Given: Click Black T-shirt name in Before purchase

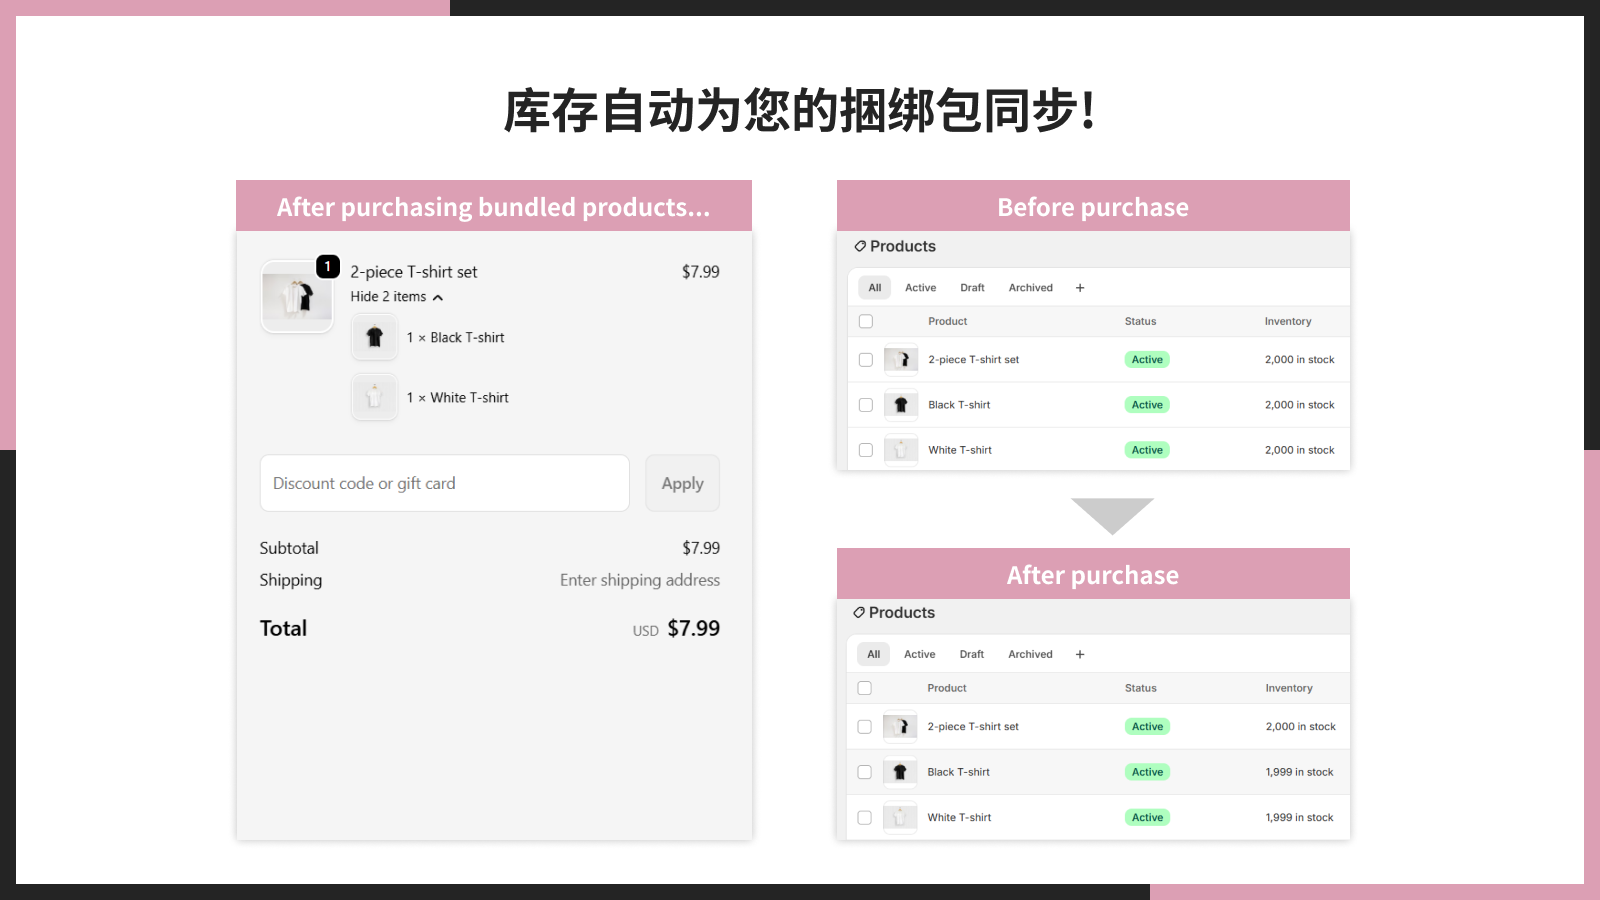Looking at the screenshot, I should 959,405.
